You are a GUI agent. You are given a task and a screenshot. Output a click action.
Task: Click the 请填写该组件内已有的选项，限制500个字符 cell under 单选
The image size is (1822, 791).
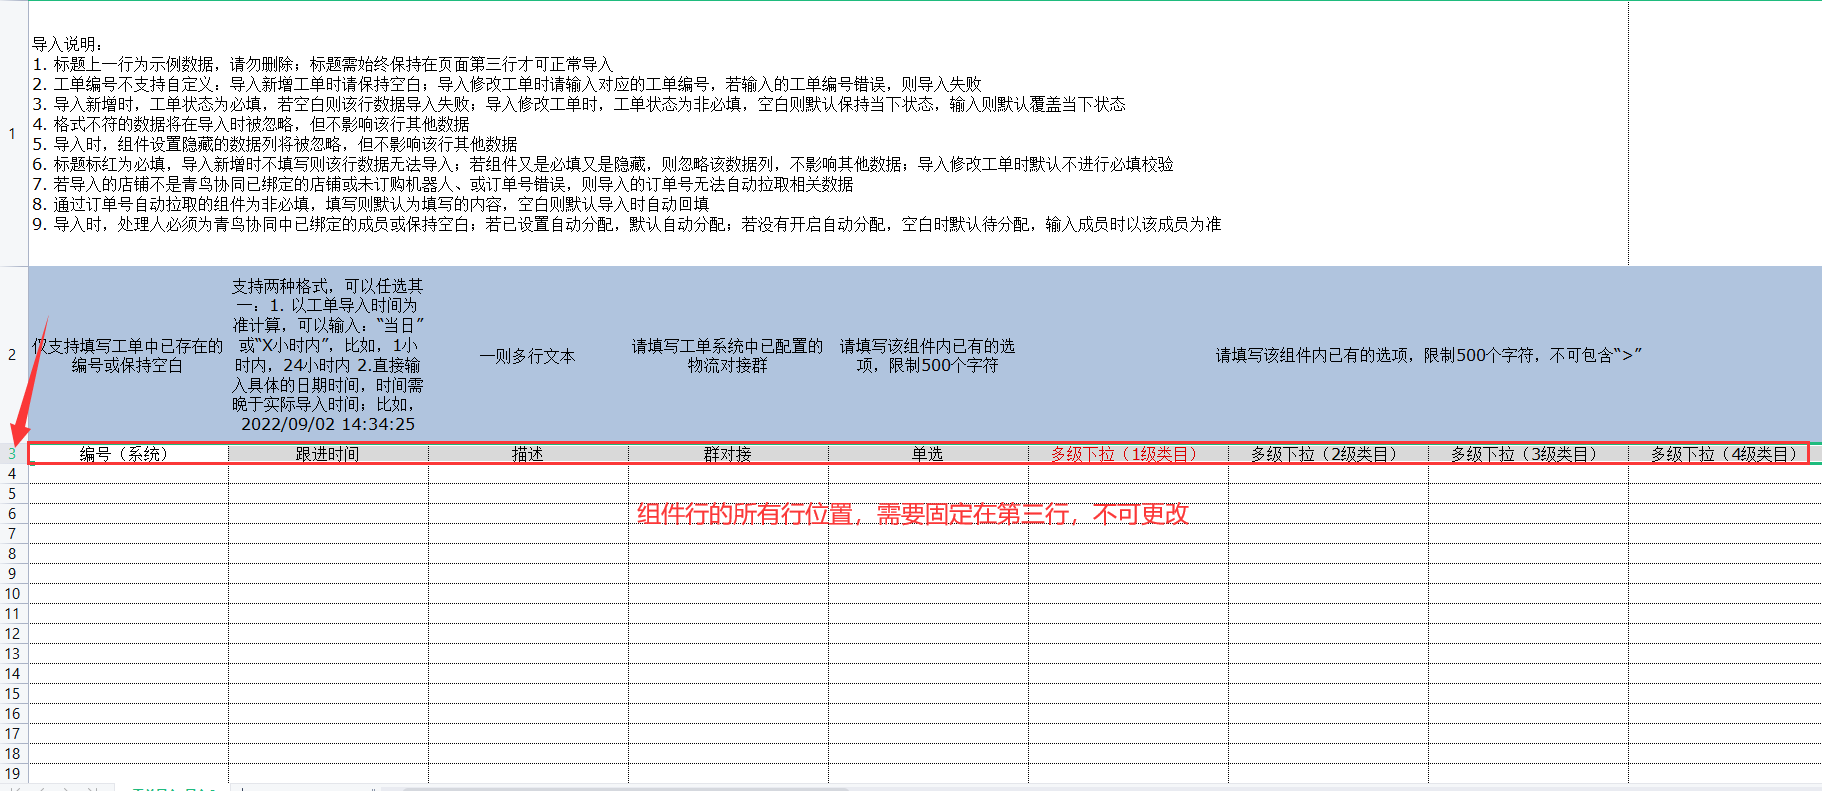point(928,355)
